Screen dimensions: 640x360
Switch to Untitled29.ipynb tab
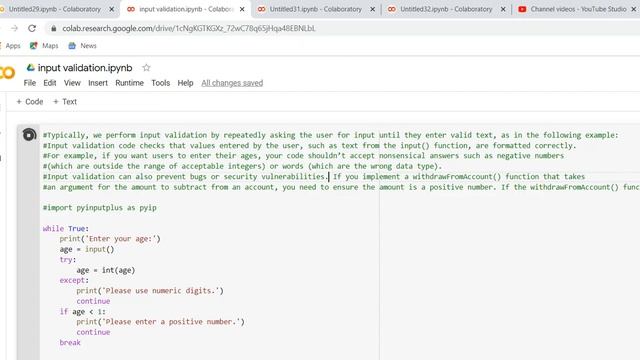coord(55,9)
